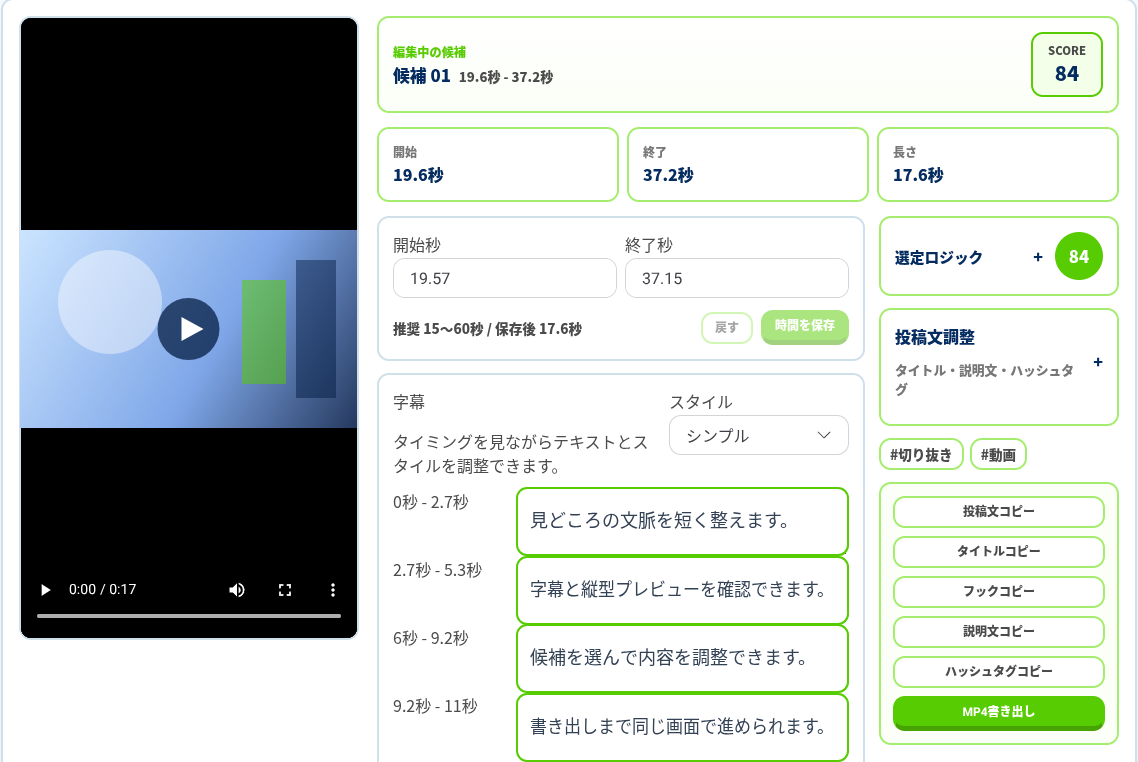Viewport: 1138px width, 762px height.
Task: Click the 開始秒 input field with 19.57
Action: coord(504,278)
